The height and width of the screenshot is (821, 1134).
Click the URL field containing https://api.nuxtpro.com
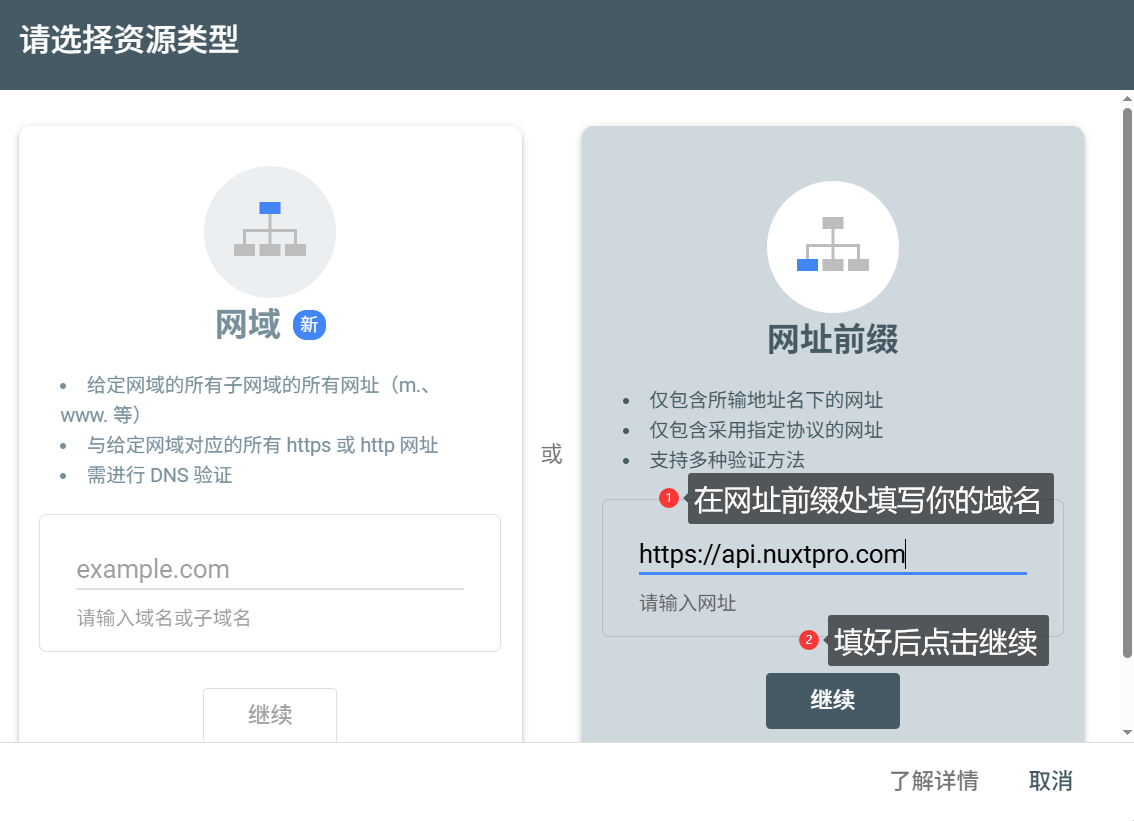pyautogui.click(x=832, y=554)
